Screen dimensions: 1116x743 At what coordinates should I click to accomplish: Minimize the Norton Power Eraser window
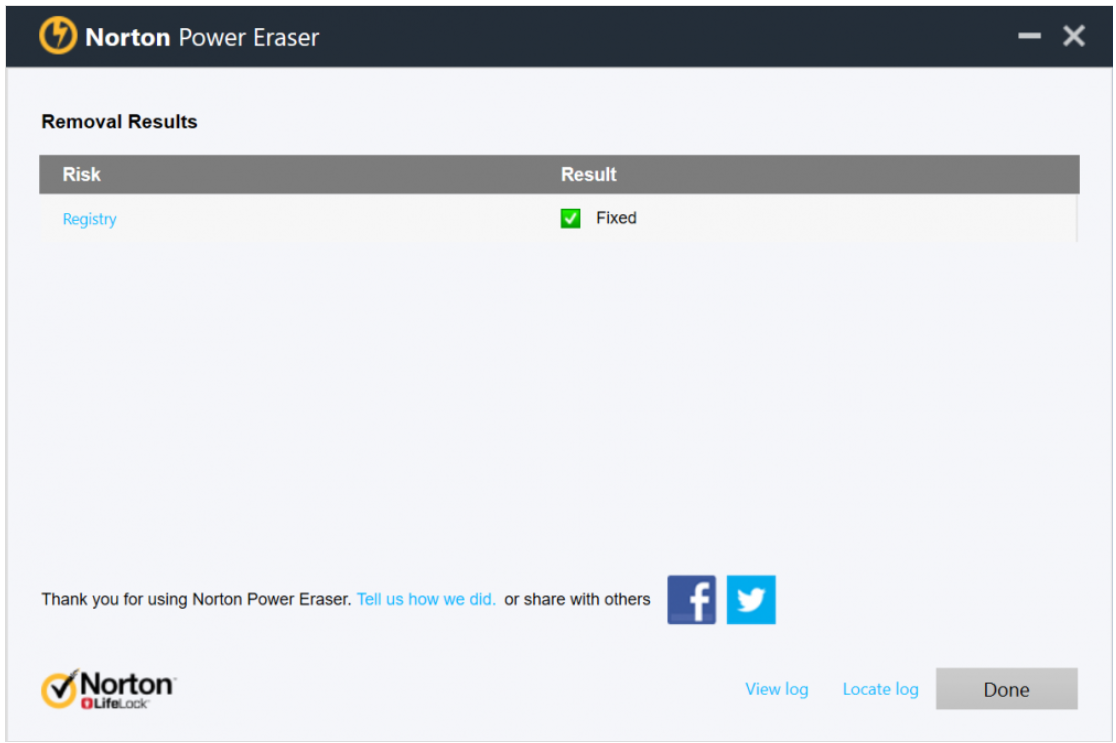tap(1029, 36)
